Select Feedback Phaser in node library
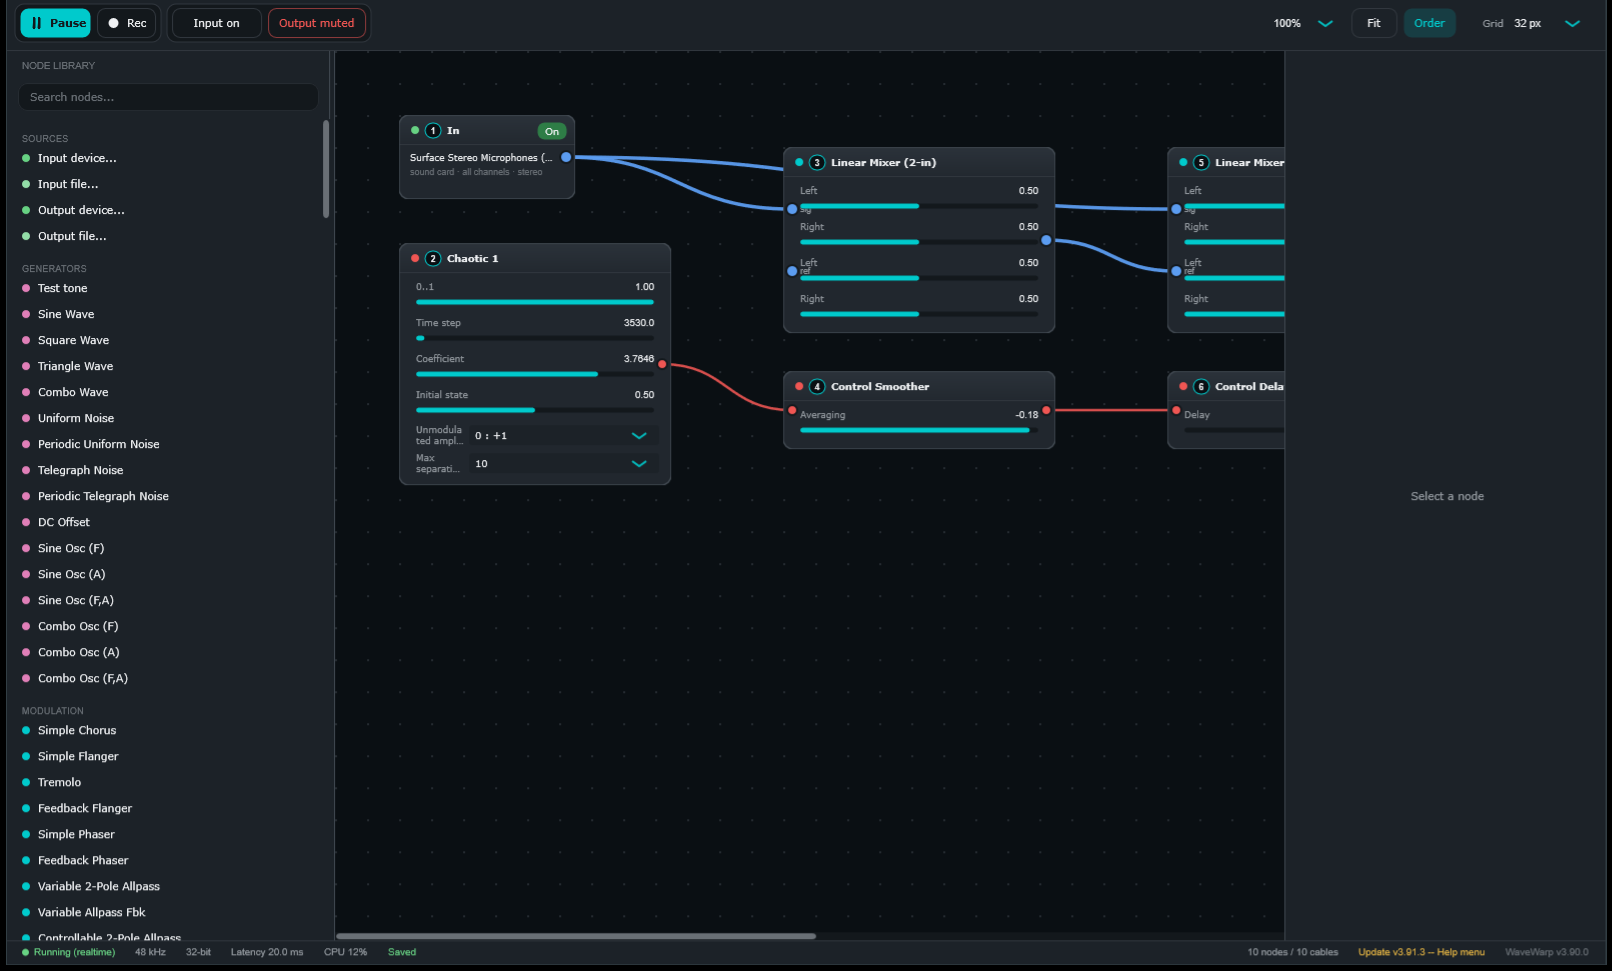Screen dimensions: 1612x971 point(83,860)
